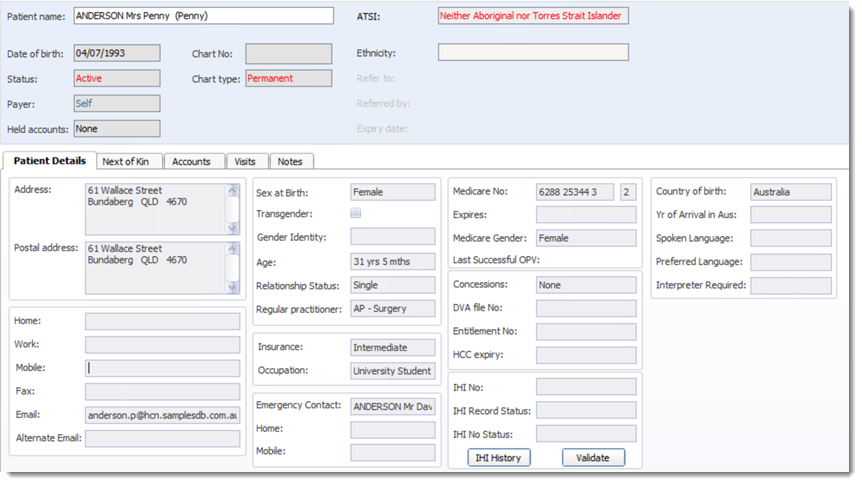Select the Emergency Contact field
862x484 pixels.
point(392,406)
